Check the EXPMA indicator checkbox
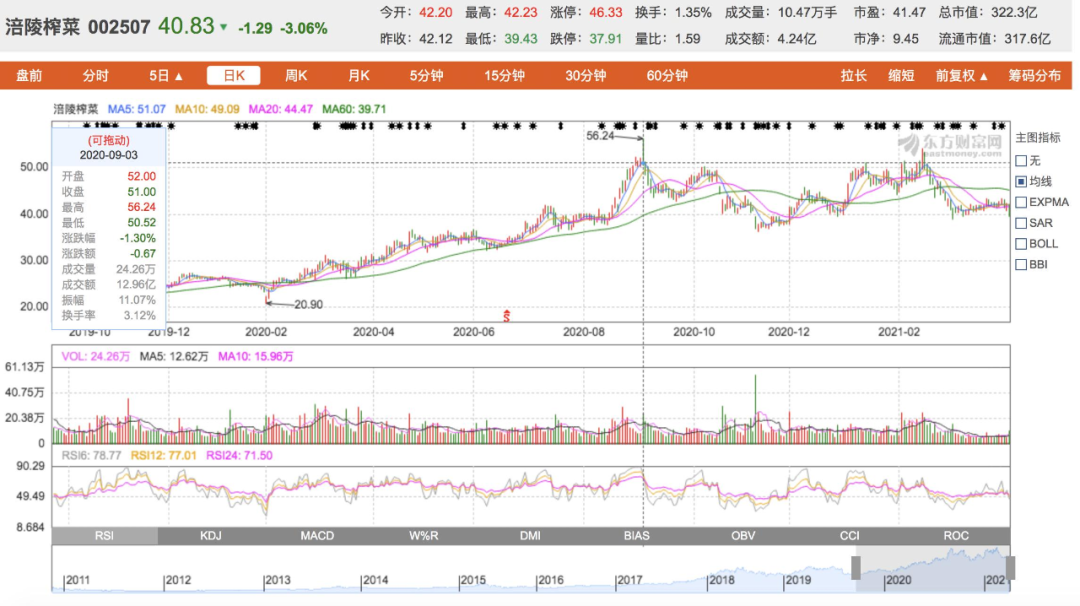Image resolution: width=1080 pixels, height=606 pixels. (x=1021, y=202)
